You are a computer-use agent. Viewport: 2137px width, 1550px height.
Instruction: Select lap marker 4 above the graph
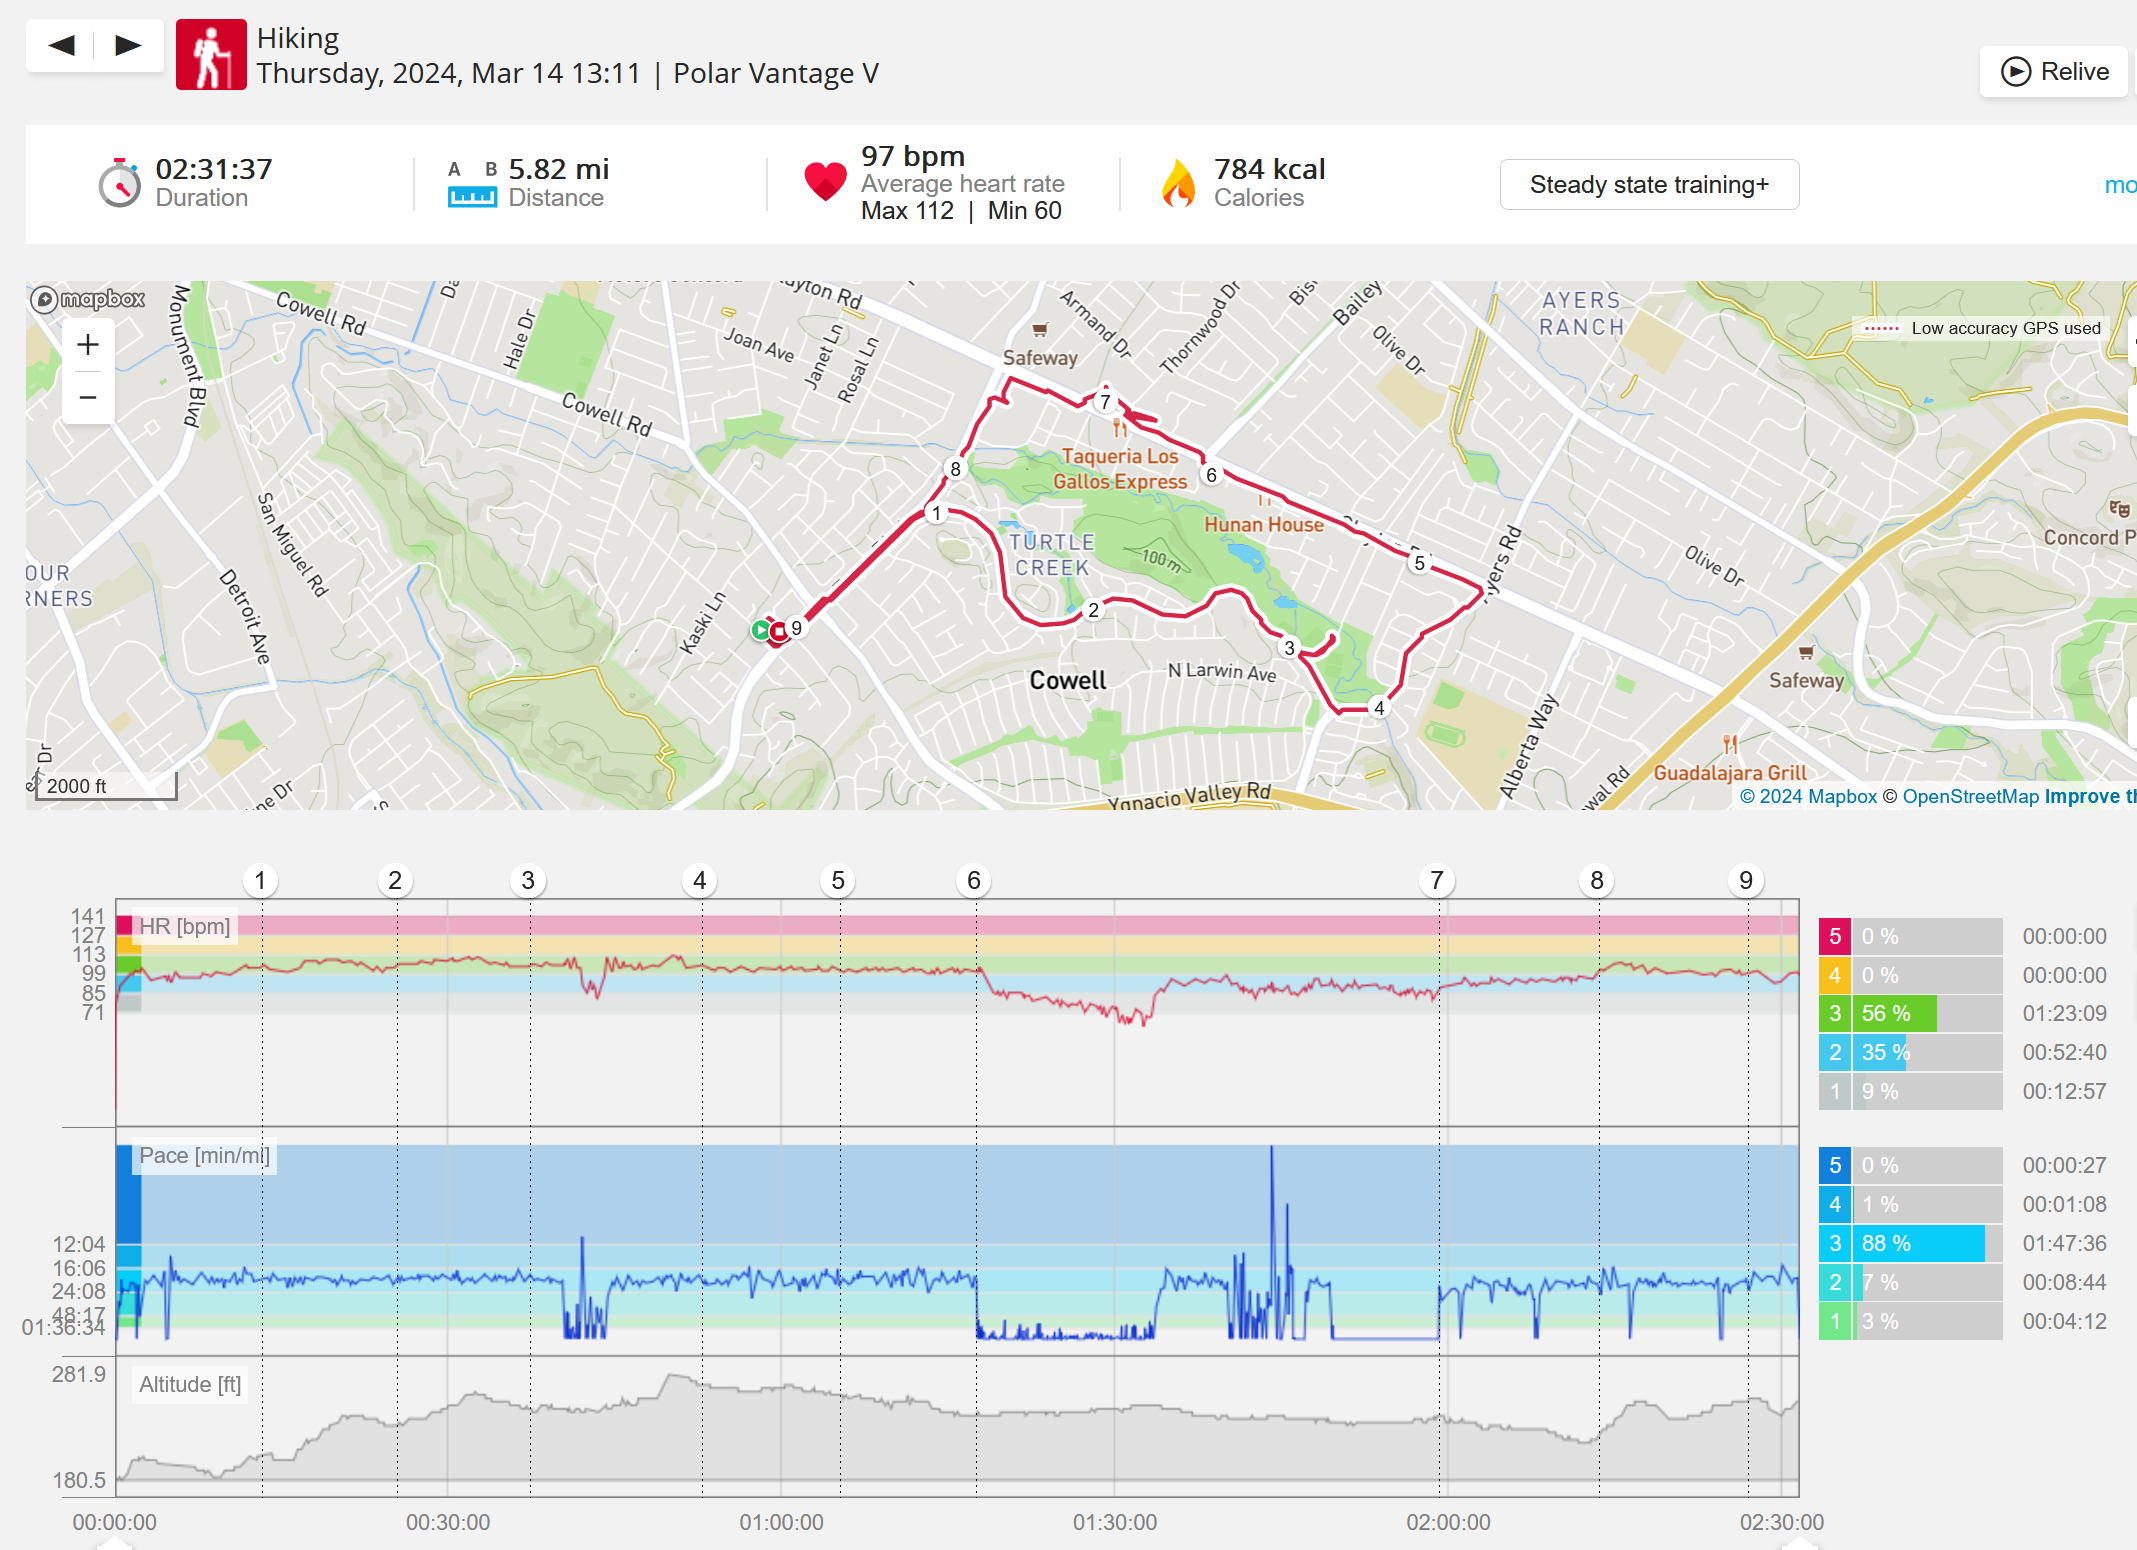tap(699, 880)
